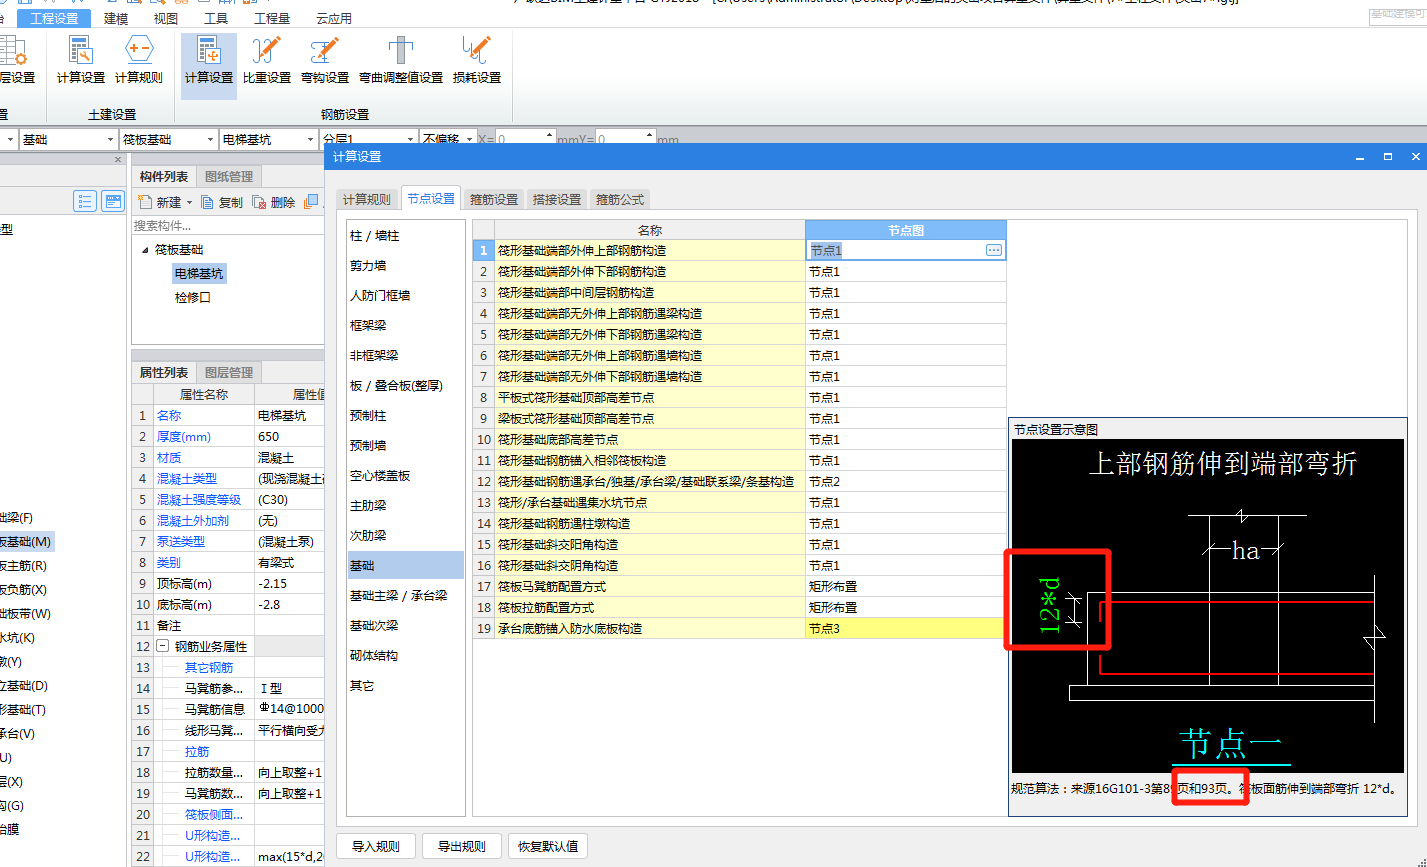The image size is (1427, 867).
Task: Open 损耗设置 loss settings icon
Action: 476,50
